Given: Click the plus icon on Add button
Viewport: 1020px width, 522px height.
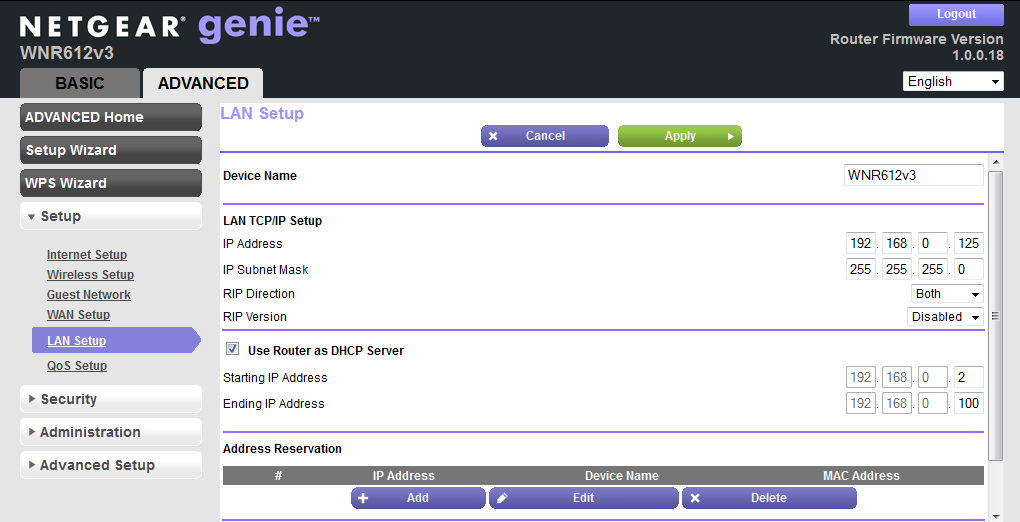Looking at the screenshot, I should (x=363, y=498).
